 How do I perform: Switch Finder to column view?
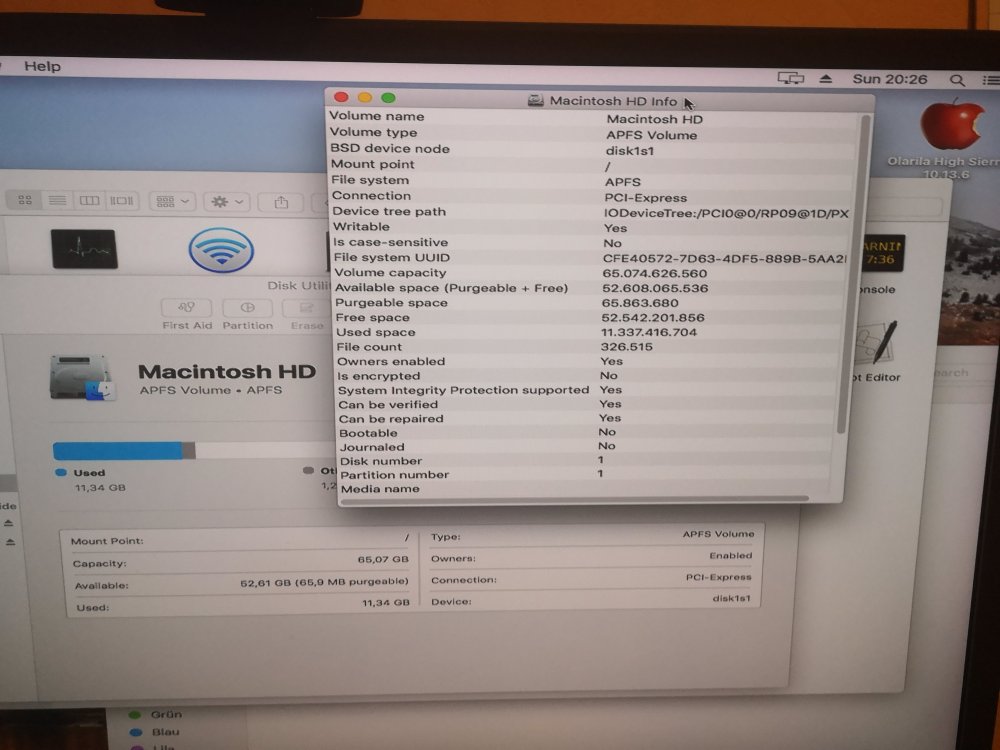click(x=89, y=201)
